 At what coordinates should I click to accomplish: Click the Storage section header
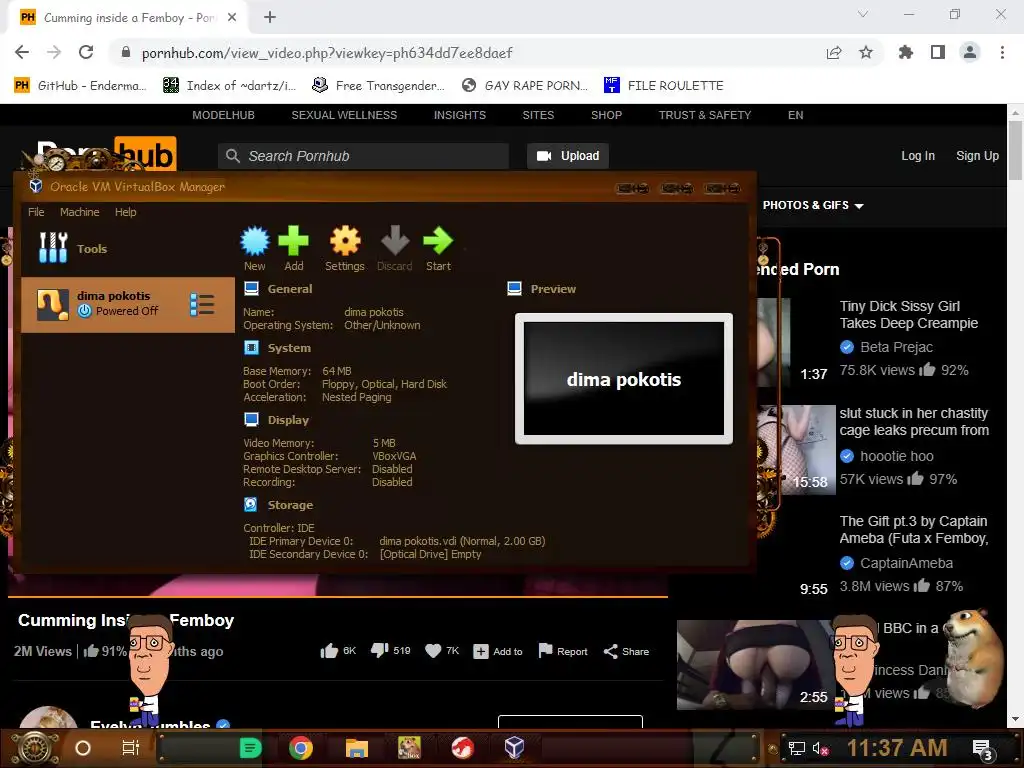(x=290, y=505)
